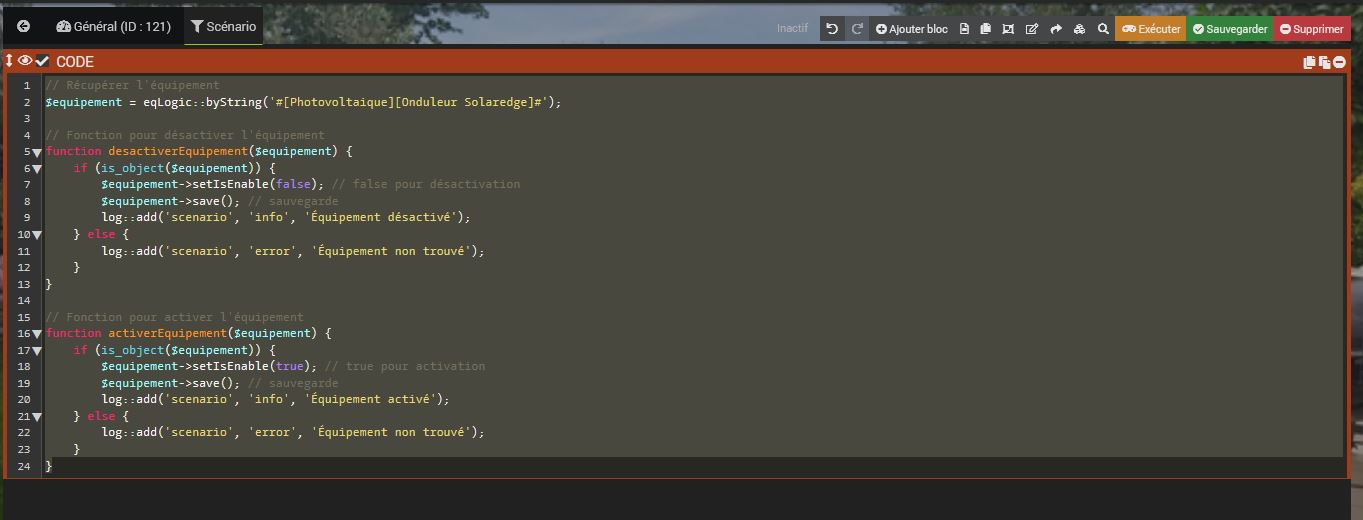This screenshot has width=1363, height=520.
Task: Open the scenario search magnifier
Action: [1103, 29]
